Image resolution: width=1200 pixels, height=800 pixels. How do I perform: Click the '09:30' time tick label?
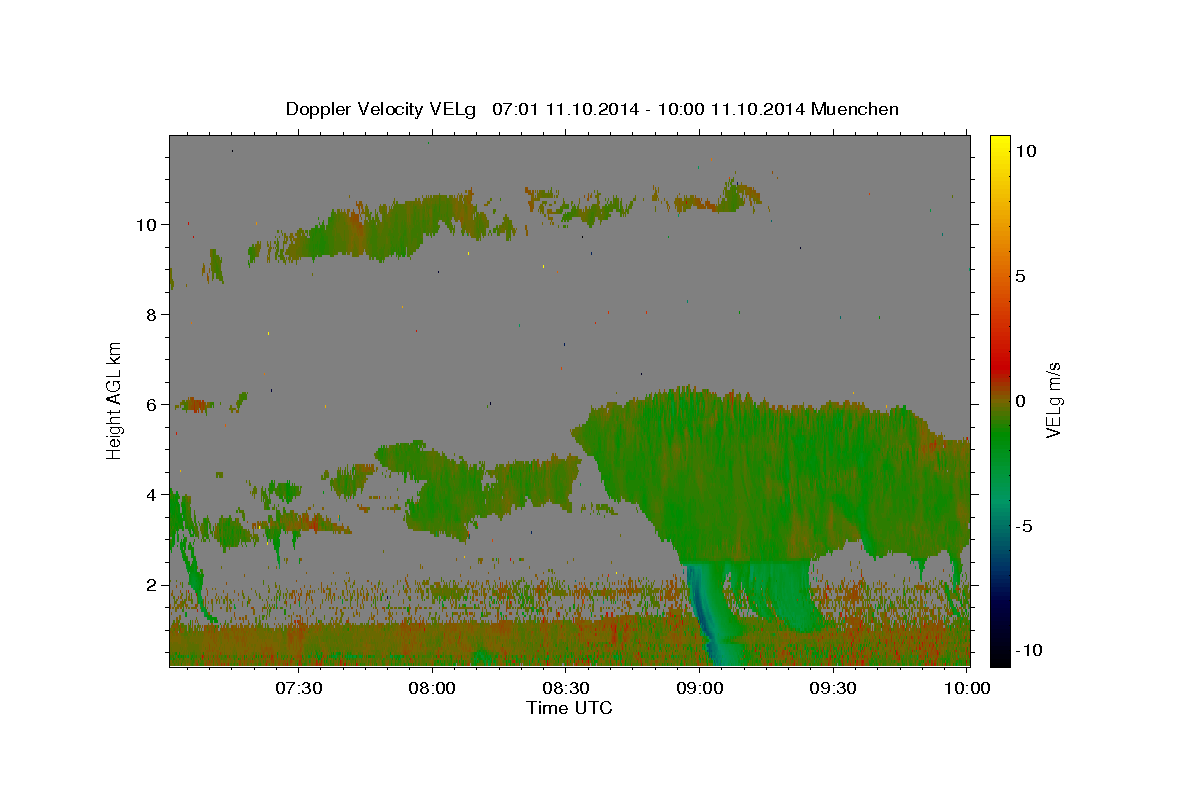tap(833, 688)
